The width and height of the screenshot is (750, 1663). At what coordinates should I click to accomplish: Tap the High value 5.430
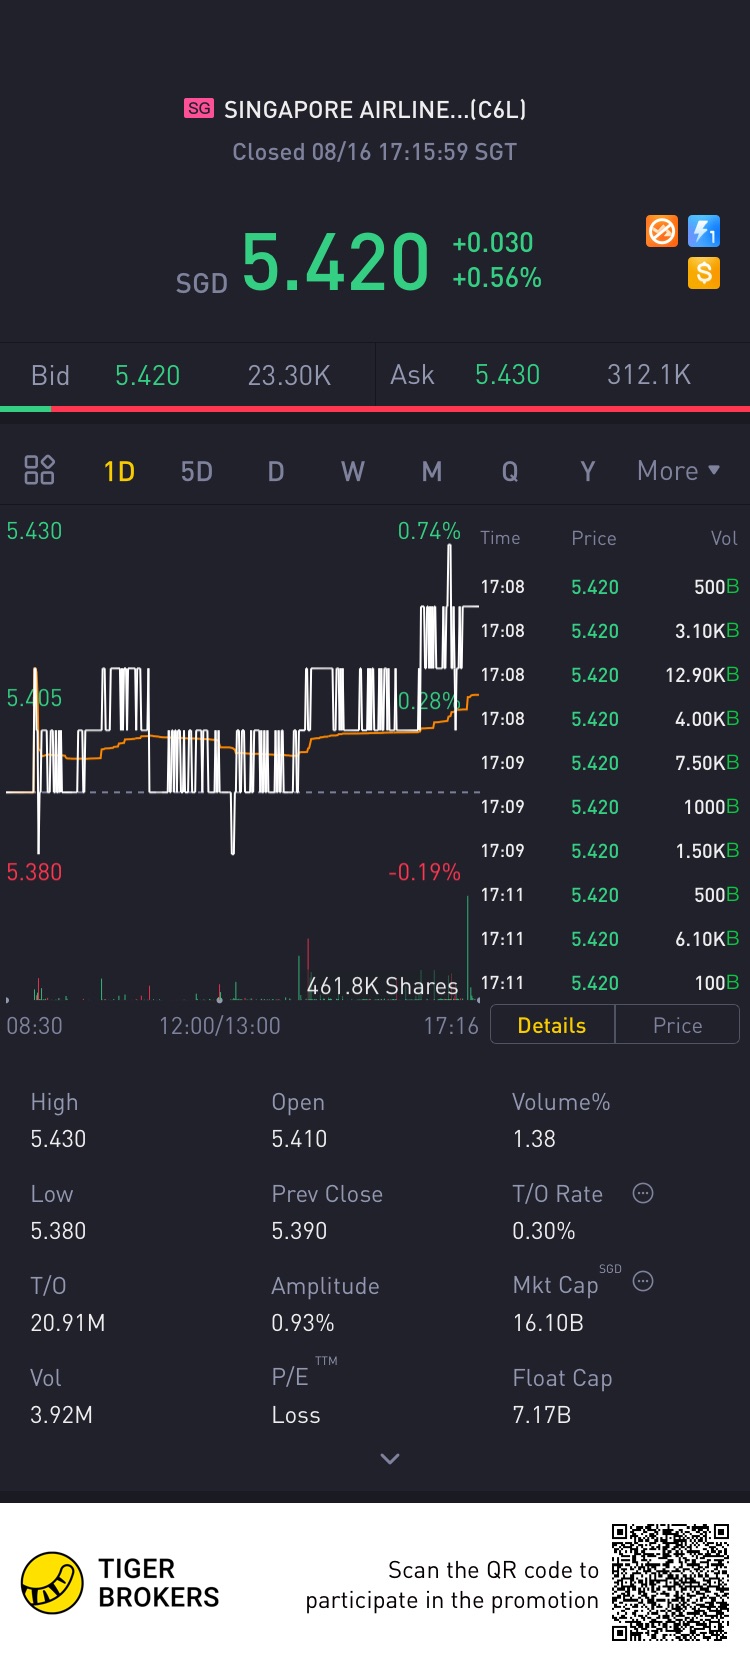pos(58,1139)
